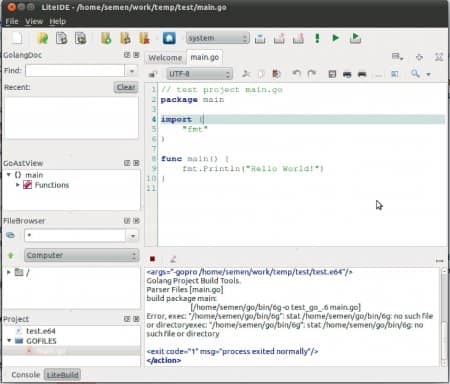Click the first printer icon
Screen dimensions: 450x384
[x=347, y=74]
